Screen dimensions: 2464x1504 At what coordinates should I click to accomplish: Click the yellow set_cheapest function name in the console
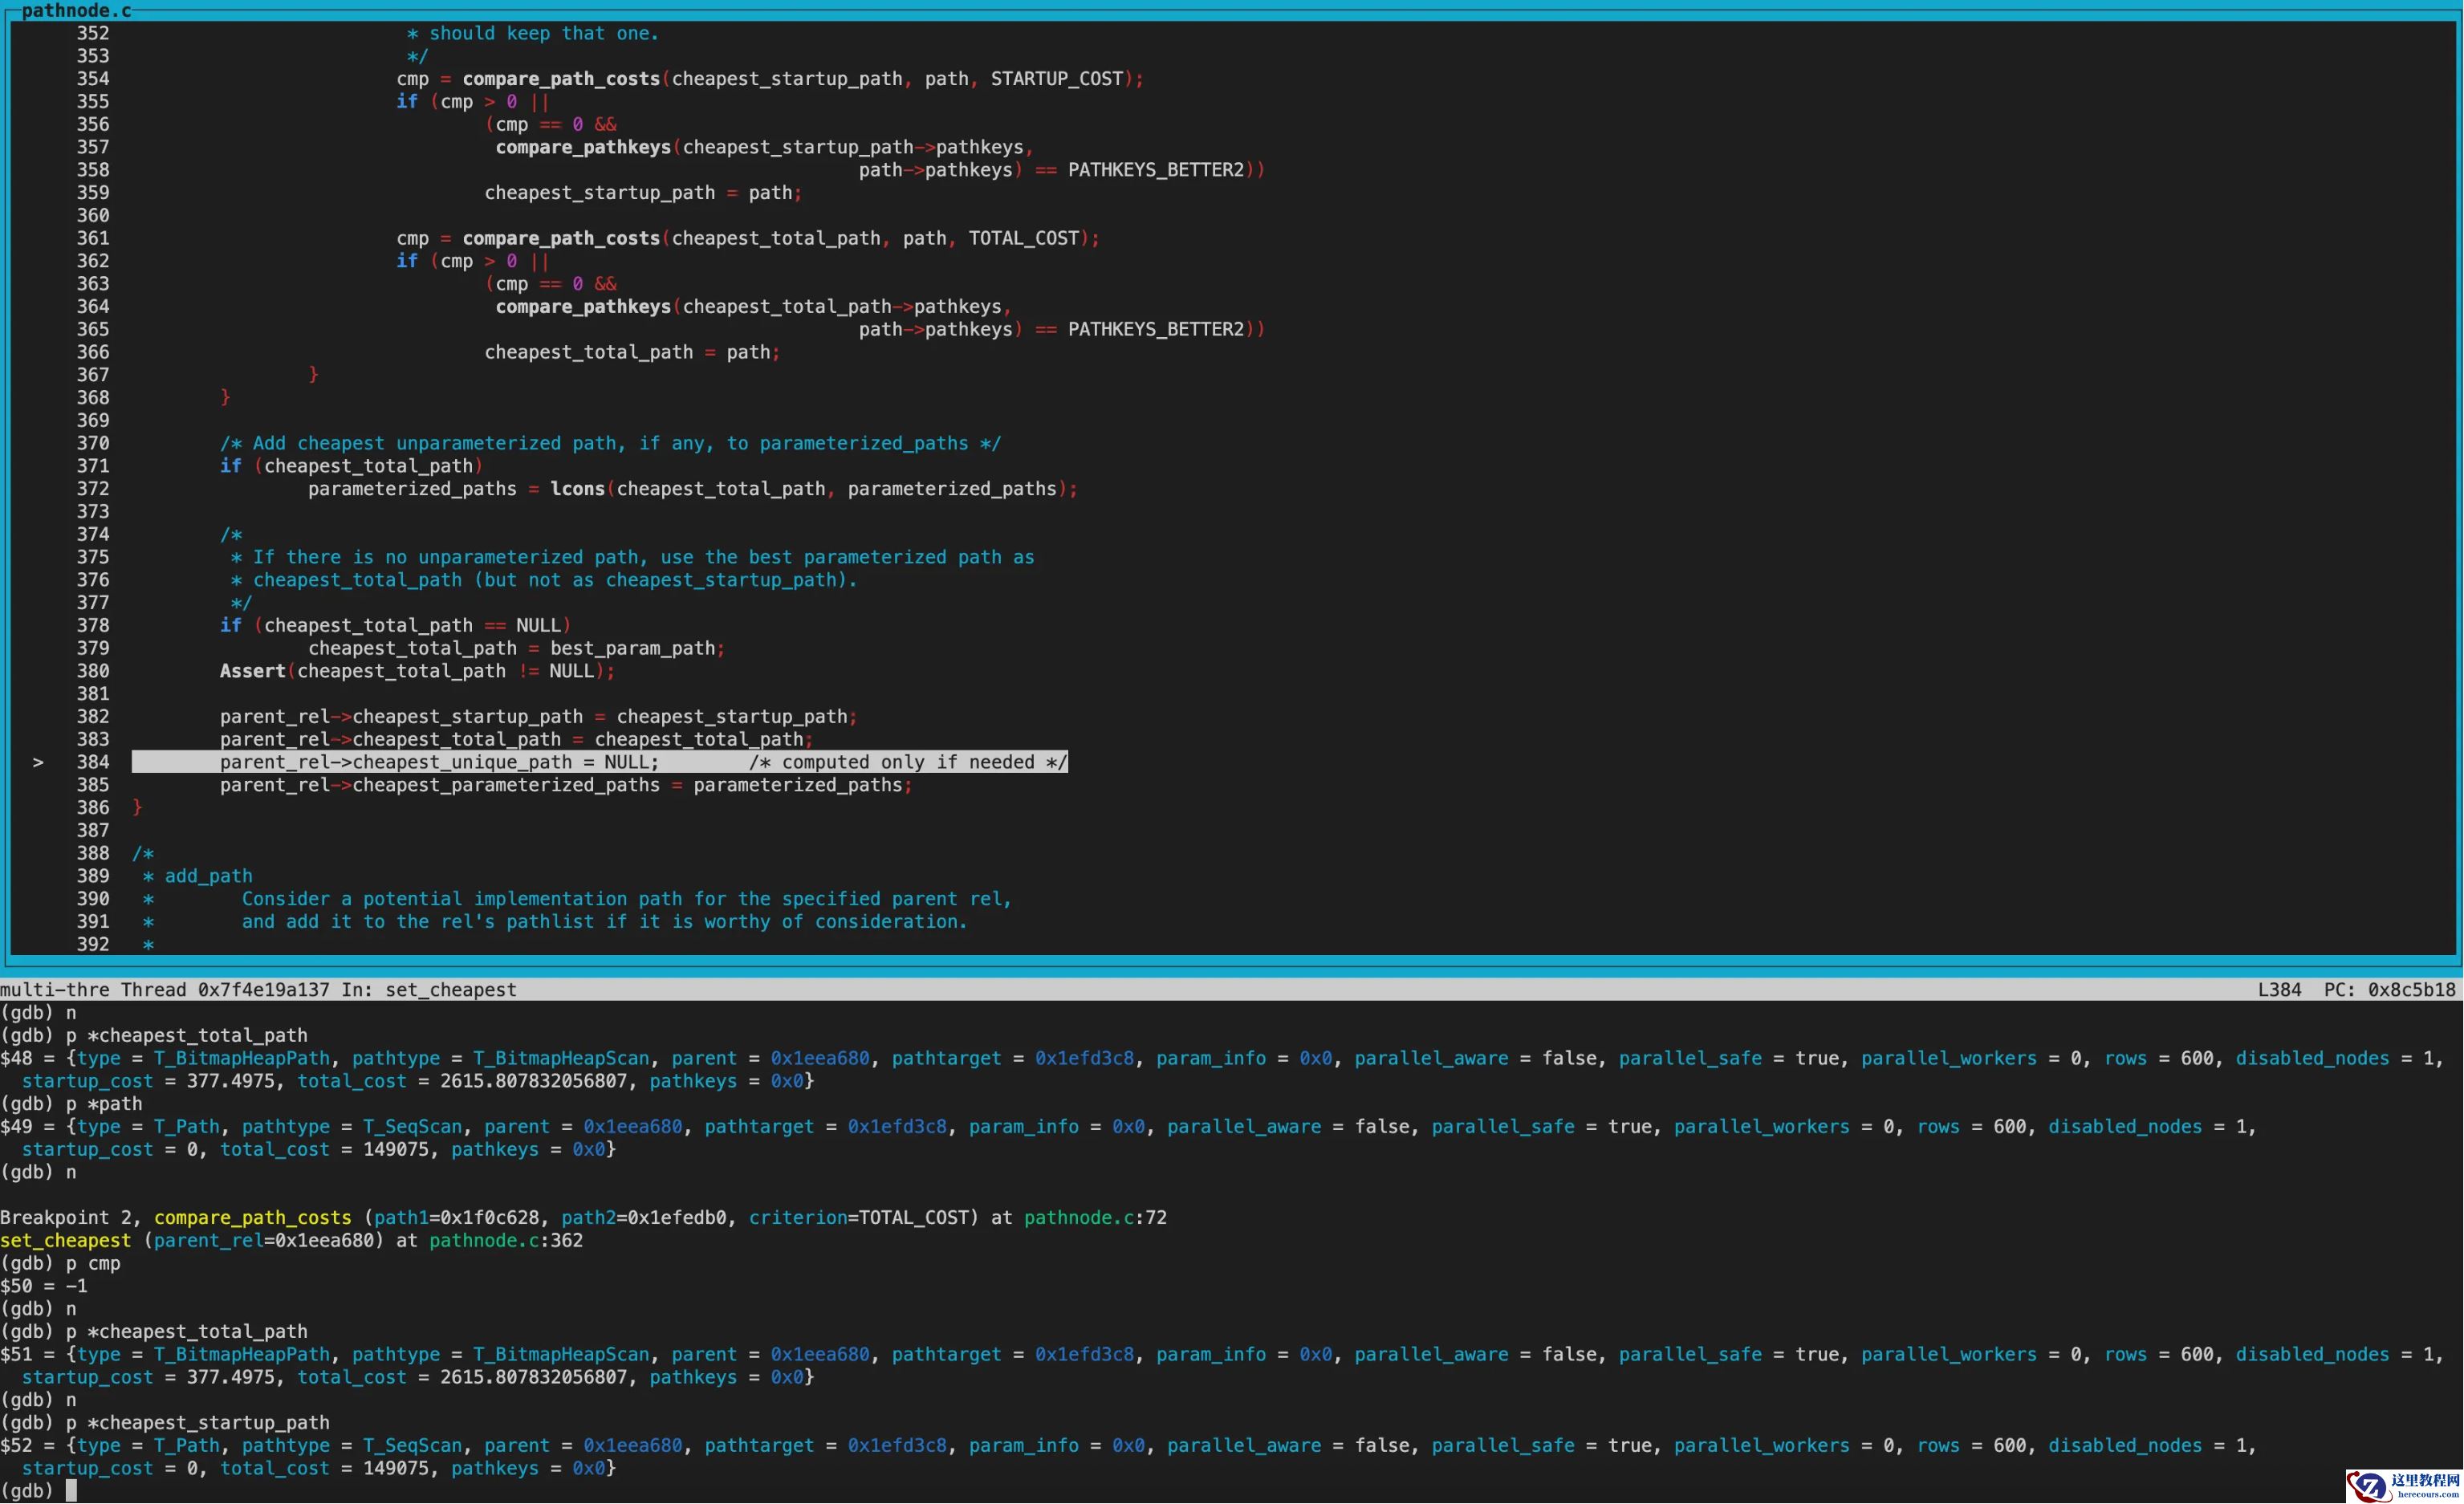(66, 1241)
